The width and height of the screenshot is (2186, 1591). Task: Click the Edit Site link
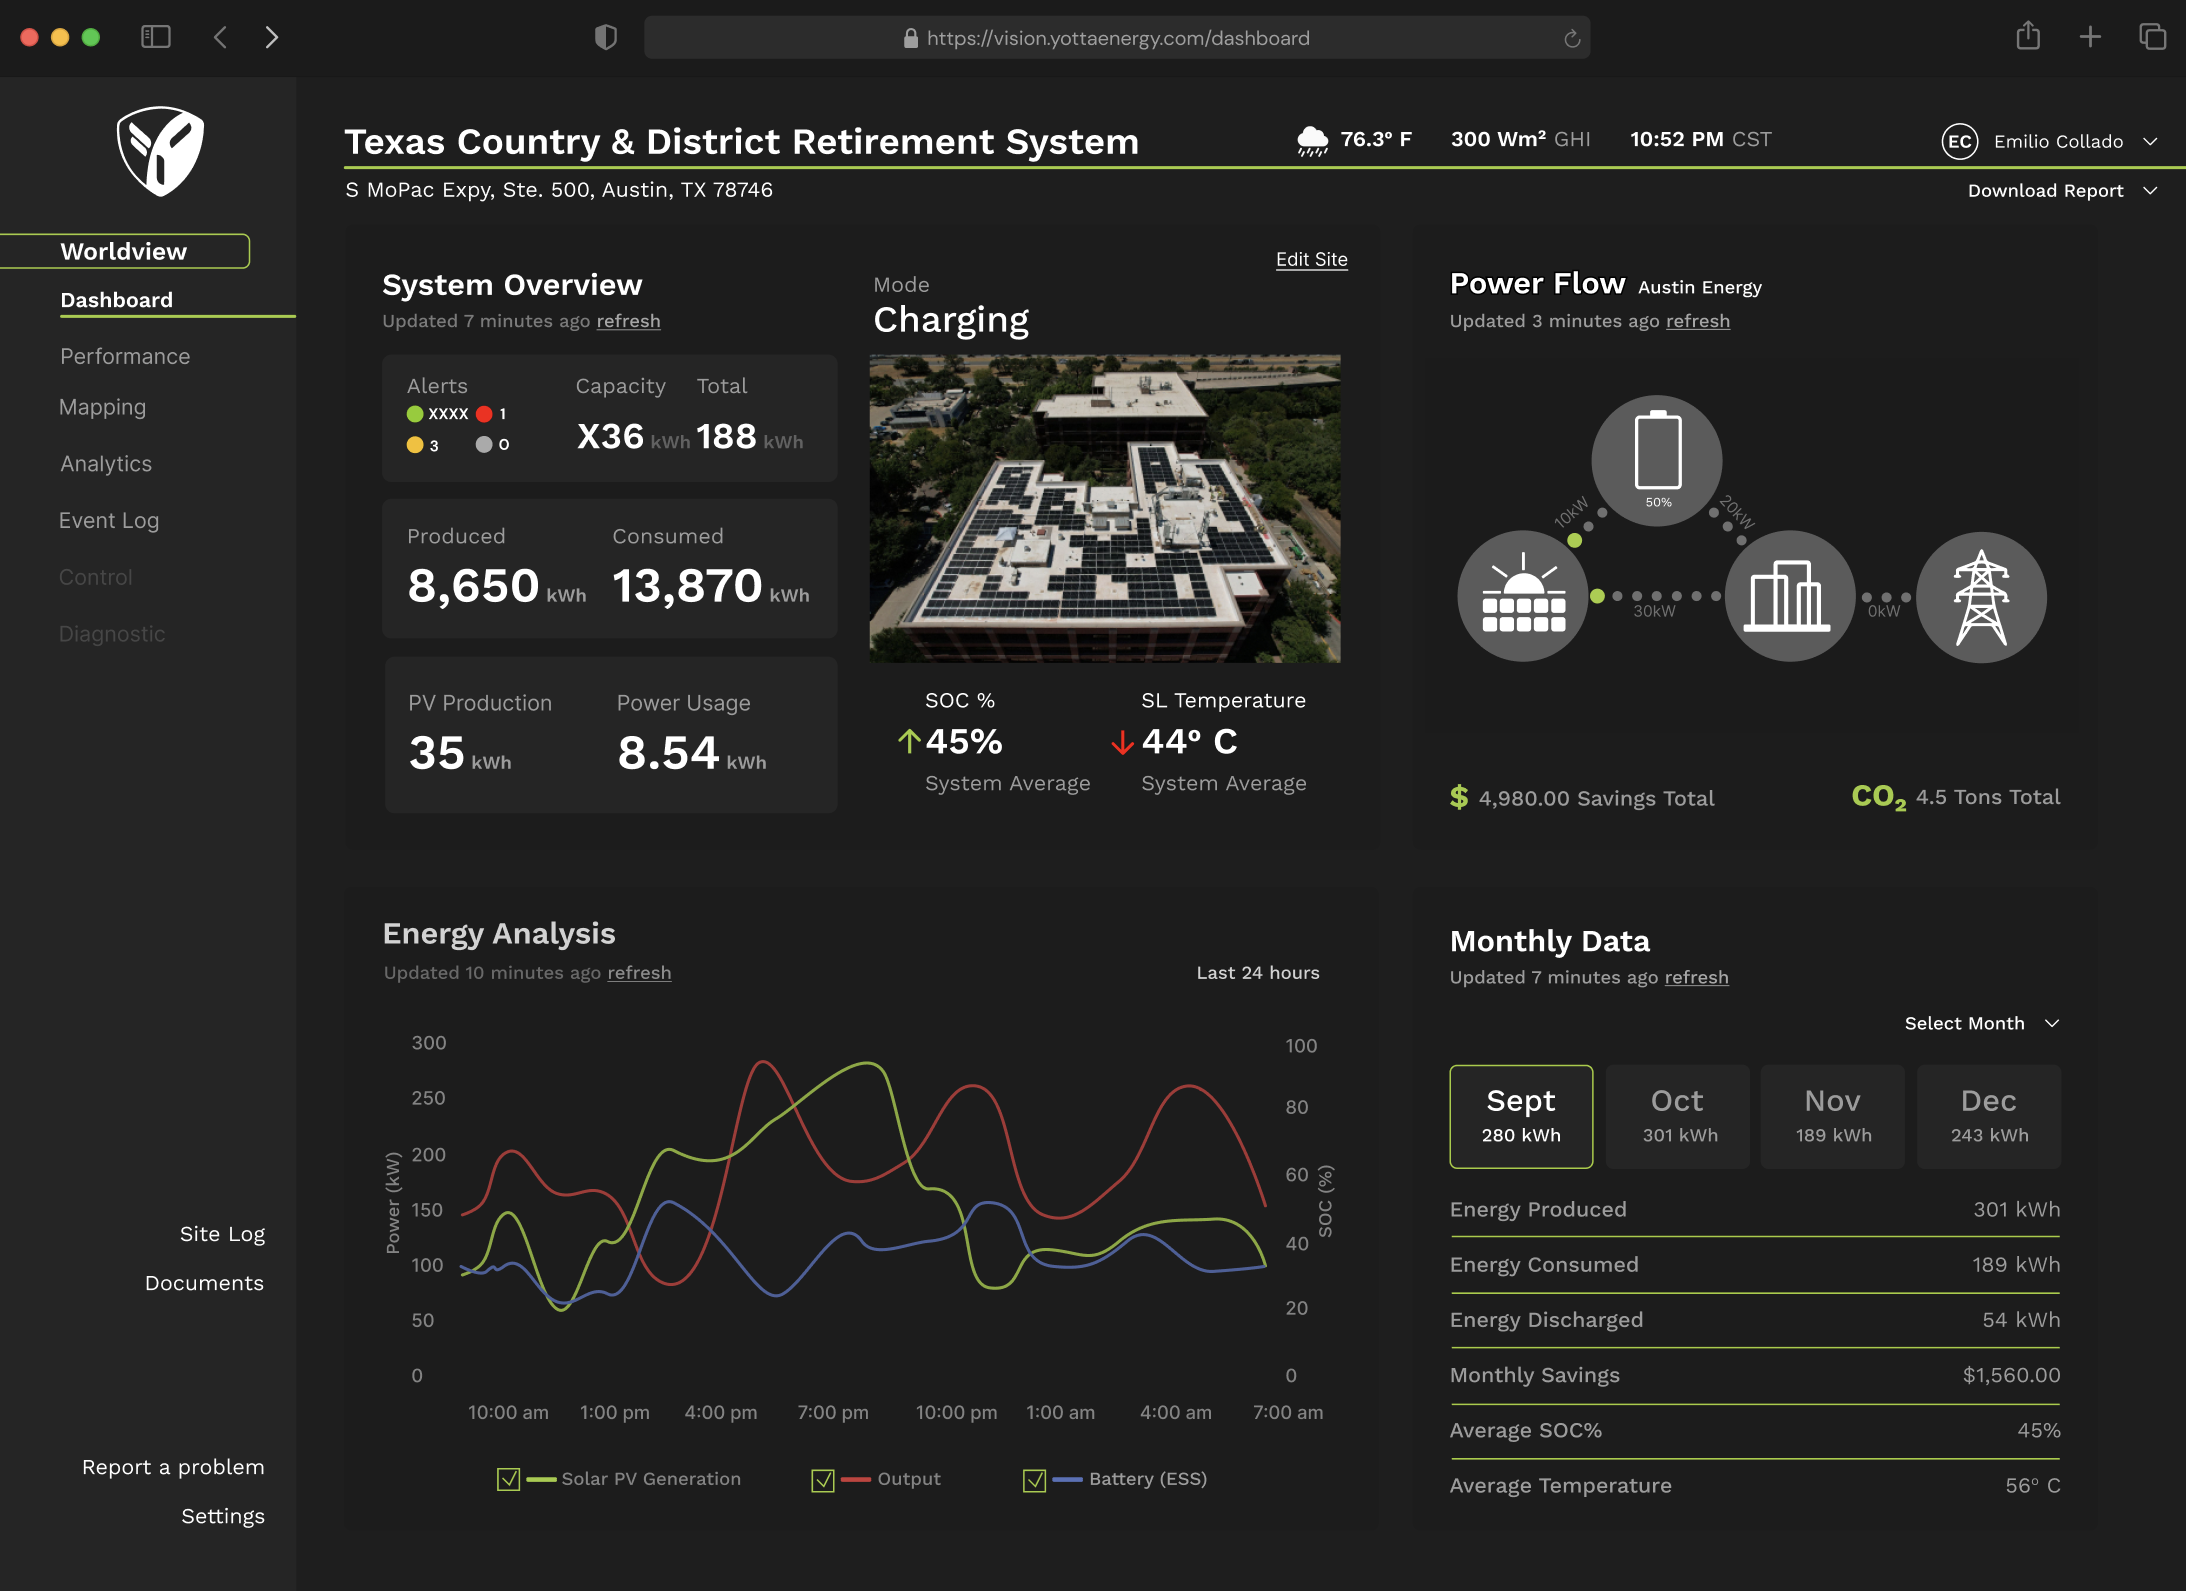click(1311, 259)
